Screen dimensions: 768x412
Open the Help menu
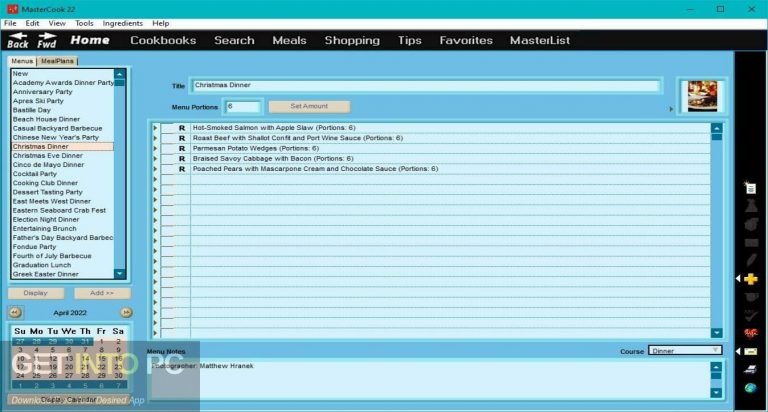[x=160, y=23]
